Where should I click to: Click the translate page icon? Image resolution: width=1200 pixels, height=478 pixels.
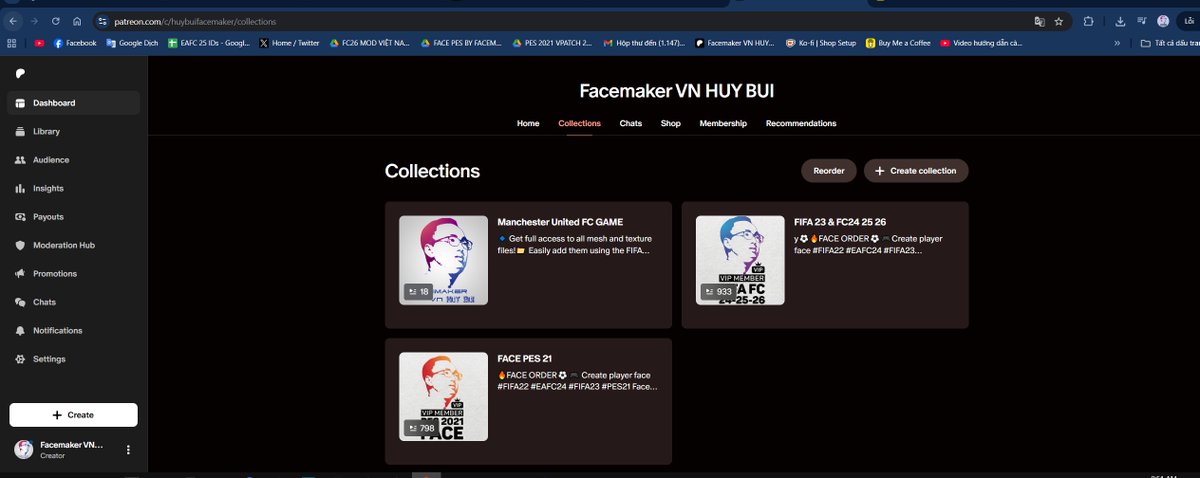click(1039, 21)
